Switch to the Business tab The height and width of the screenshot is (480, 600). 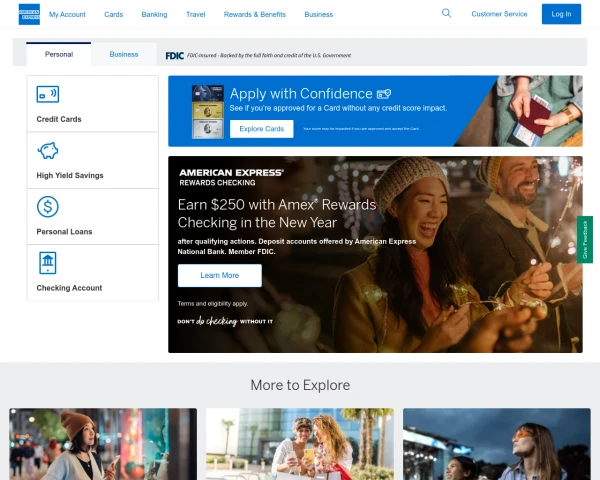click(x=124, y=54)
